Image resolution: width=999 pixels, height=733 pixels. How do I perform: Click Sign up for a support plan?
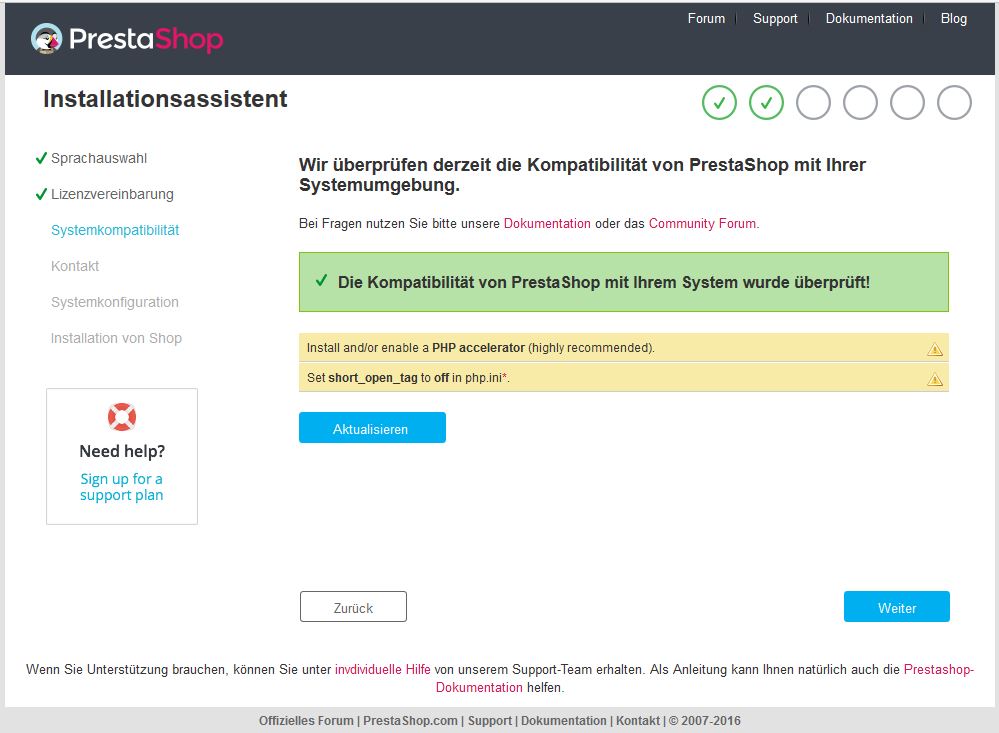[122, 487]
